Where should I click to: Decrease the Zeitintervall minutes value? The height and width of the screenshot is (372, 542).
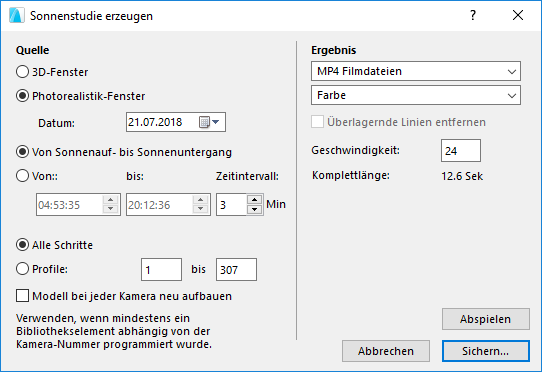pos(255,209)
